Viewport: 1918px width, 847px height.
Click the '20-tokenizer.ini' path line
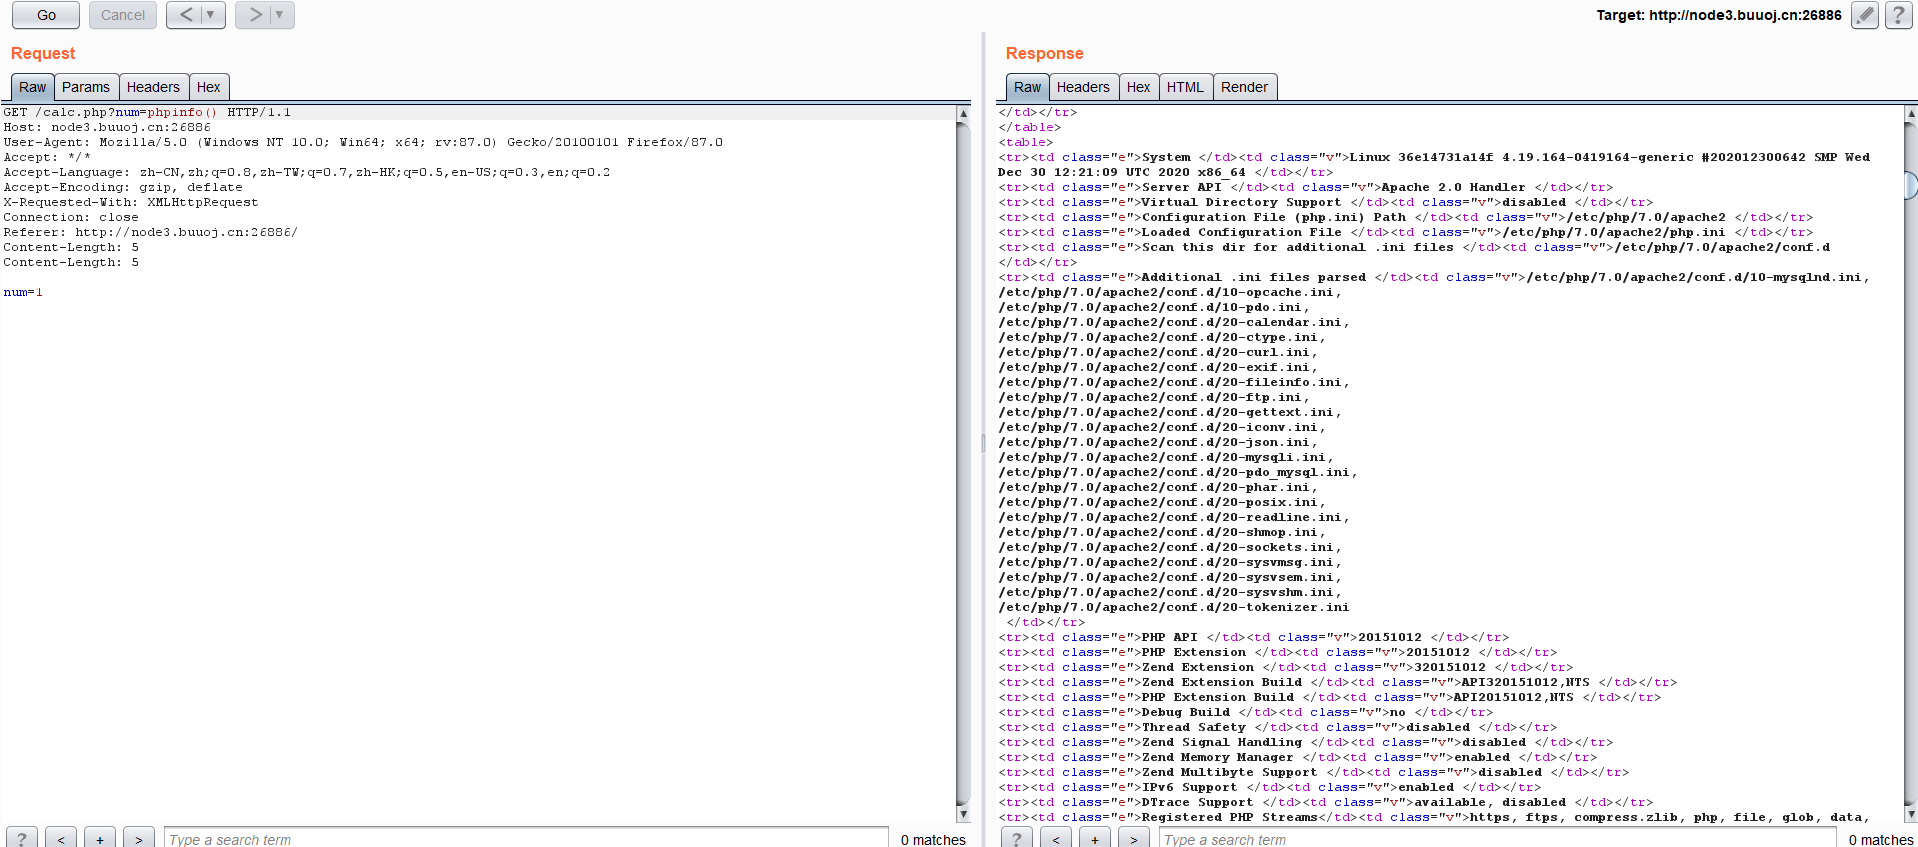(x=1174, y=607)
